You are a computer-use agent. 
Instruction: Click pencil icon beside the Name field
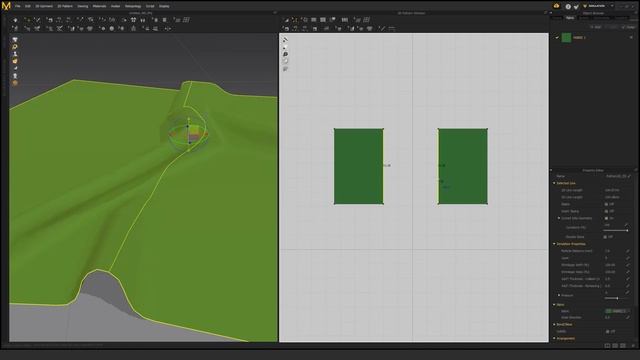pyautogui.click(x=629, y=176)
